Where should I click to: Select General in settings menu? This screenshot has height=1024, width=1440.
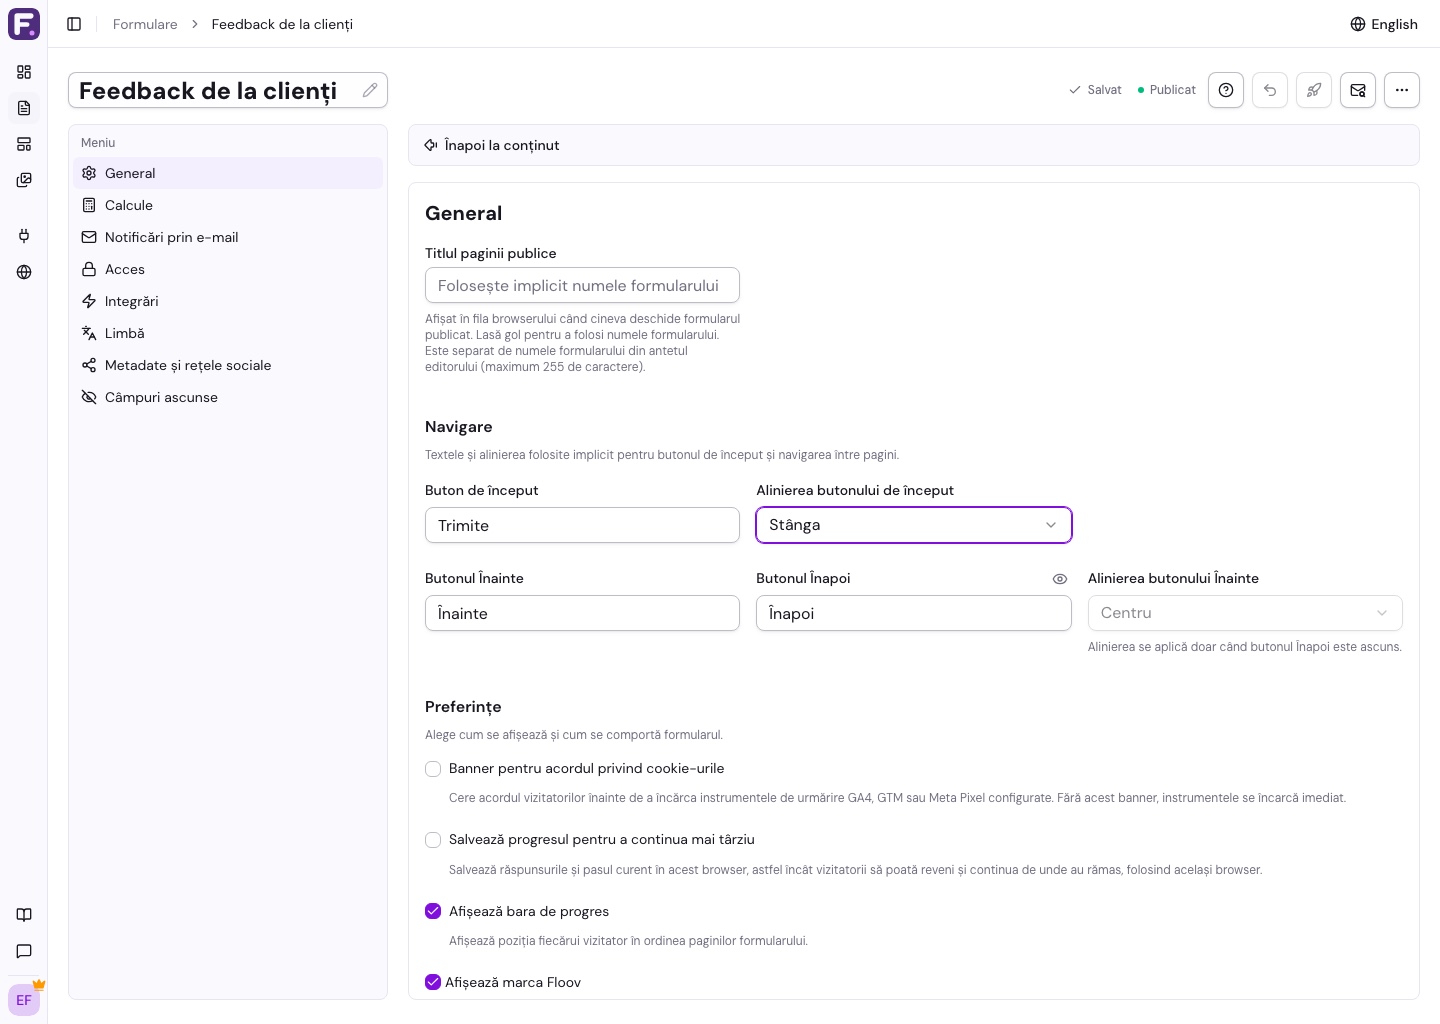pos(228,173)
